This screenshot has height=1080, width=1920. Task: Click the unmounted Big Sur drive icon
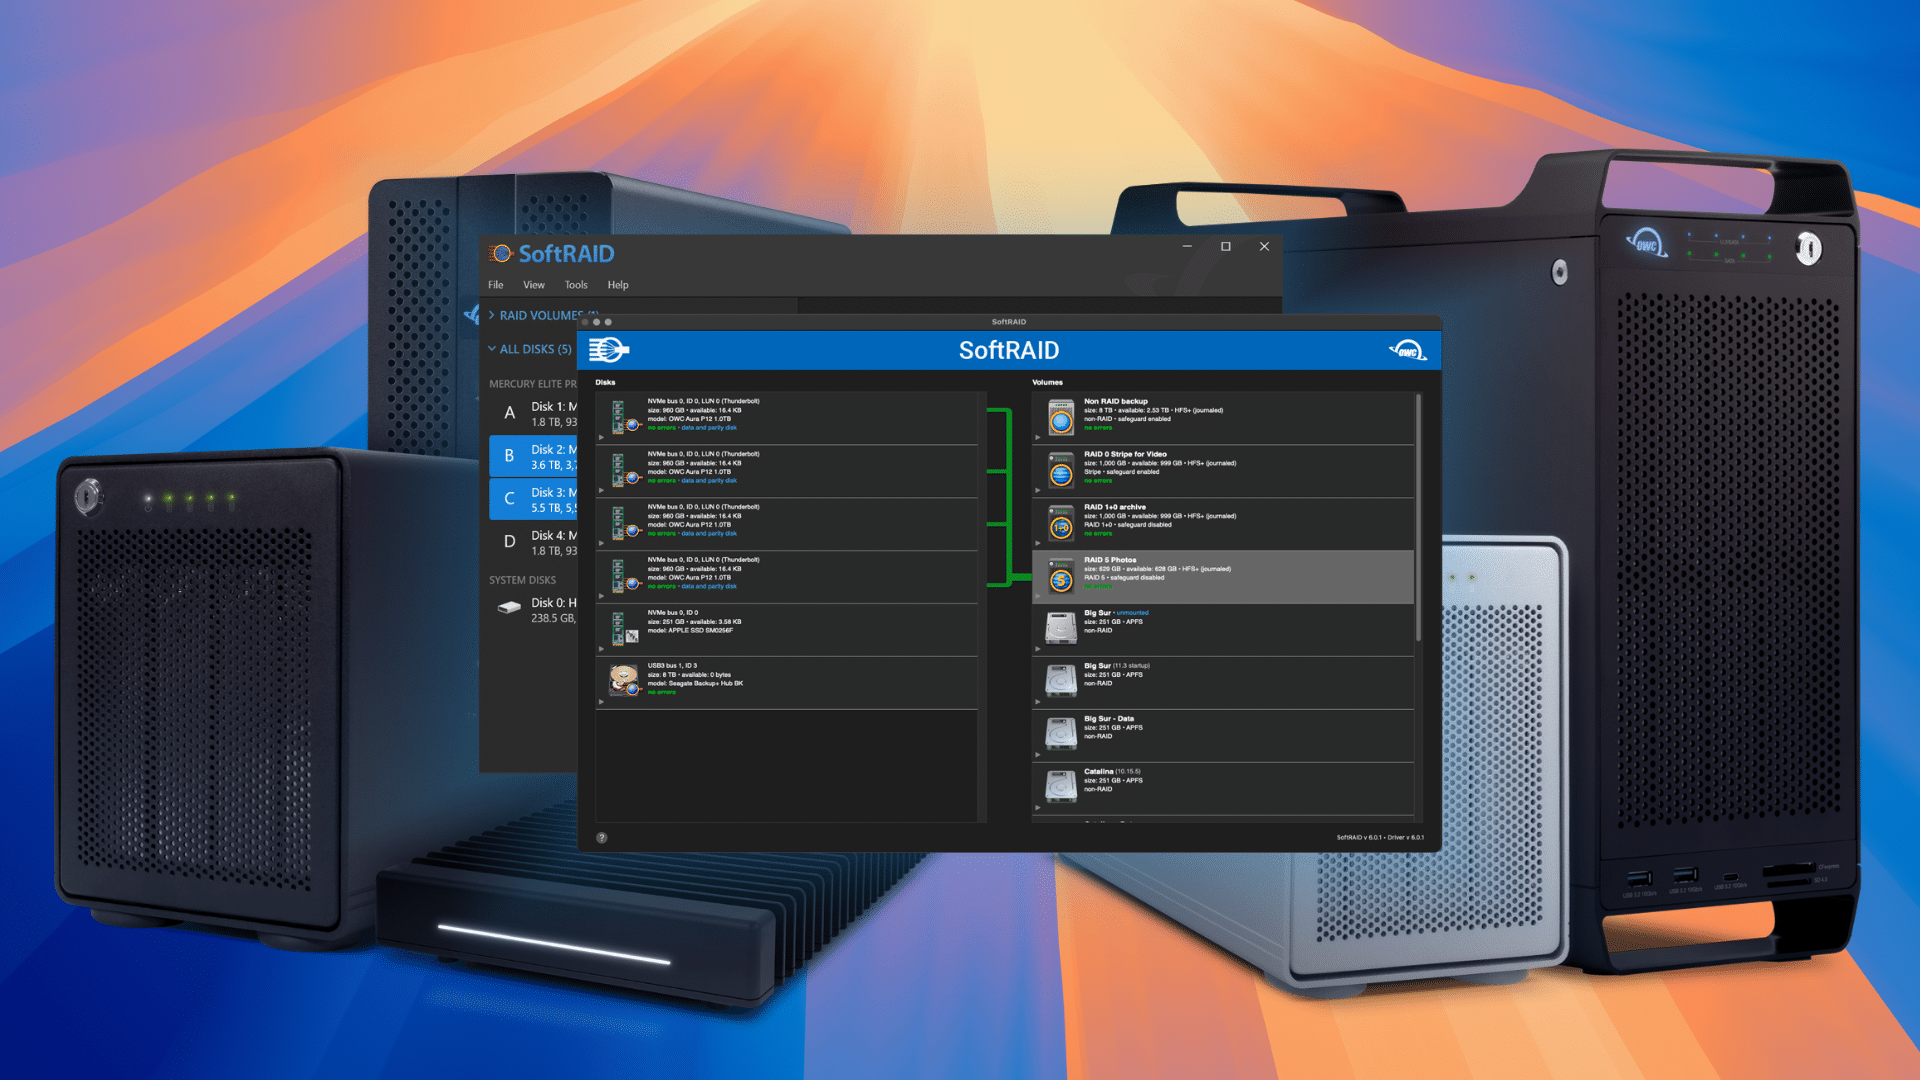pyautogui.click(x=1061, y=628)
